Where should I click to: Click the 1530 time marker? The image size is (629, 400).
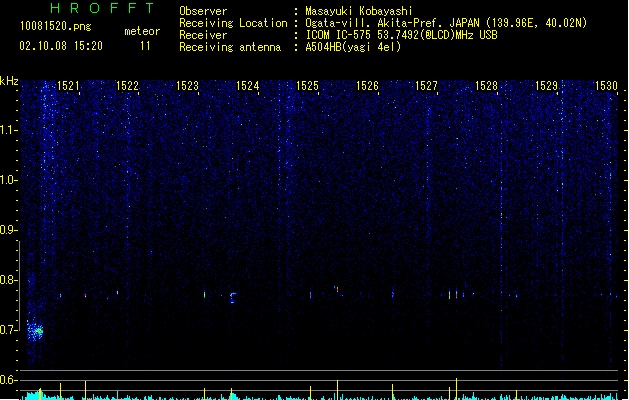[606, 86]
